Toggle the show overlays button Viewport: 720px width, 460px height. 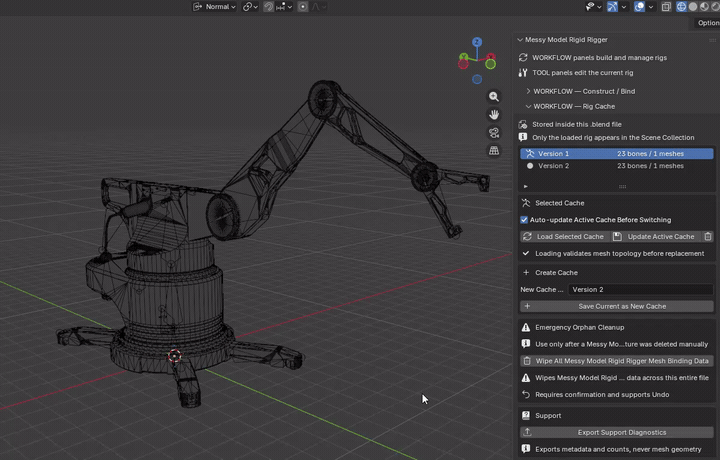tap(639, 6)
